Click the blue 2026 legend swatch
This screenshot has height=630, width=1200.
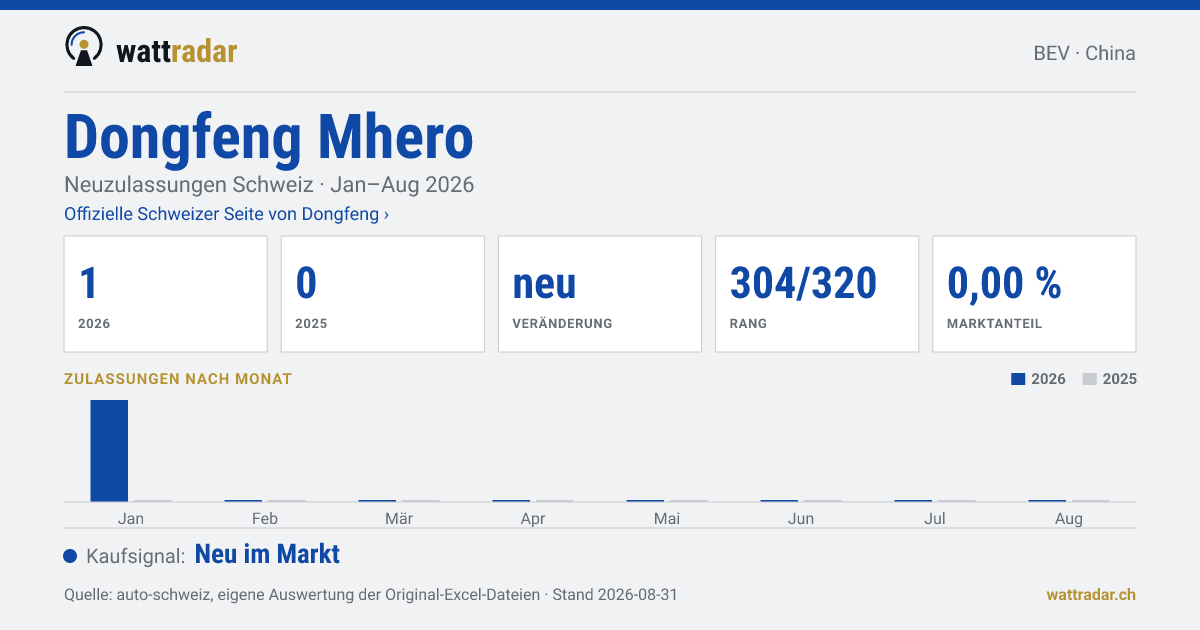click(x=1018, y=379)
